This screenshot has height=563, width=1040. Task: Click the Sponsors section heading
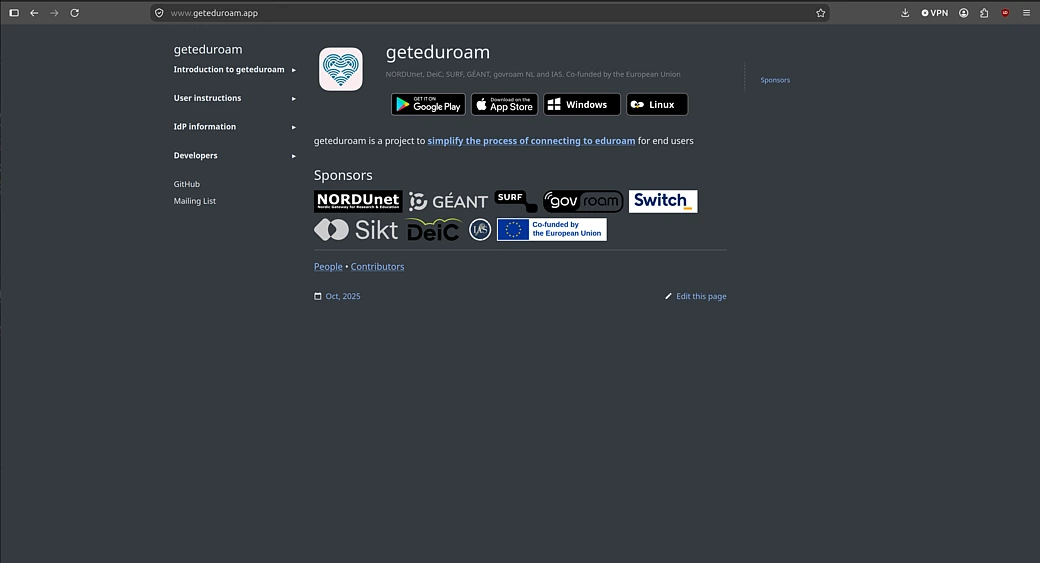[343, 175]
